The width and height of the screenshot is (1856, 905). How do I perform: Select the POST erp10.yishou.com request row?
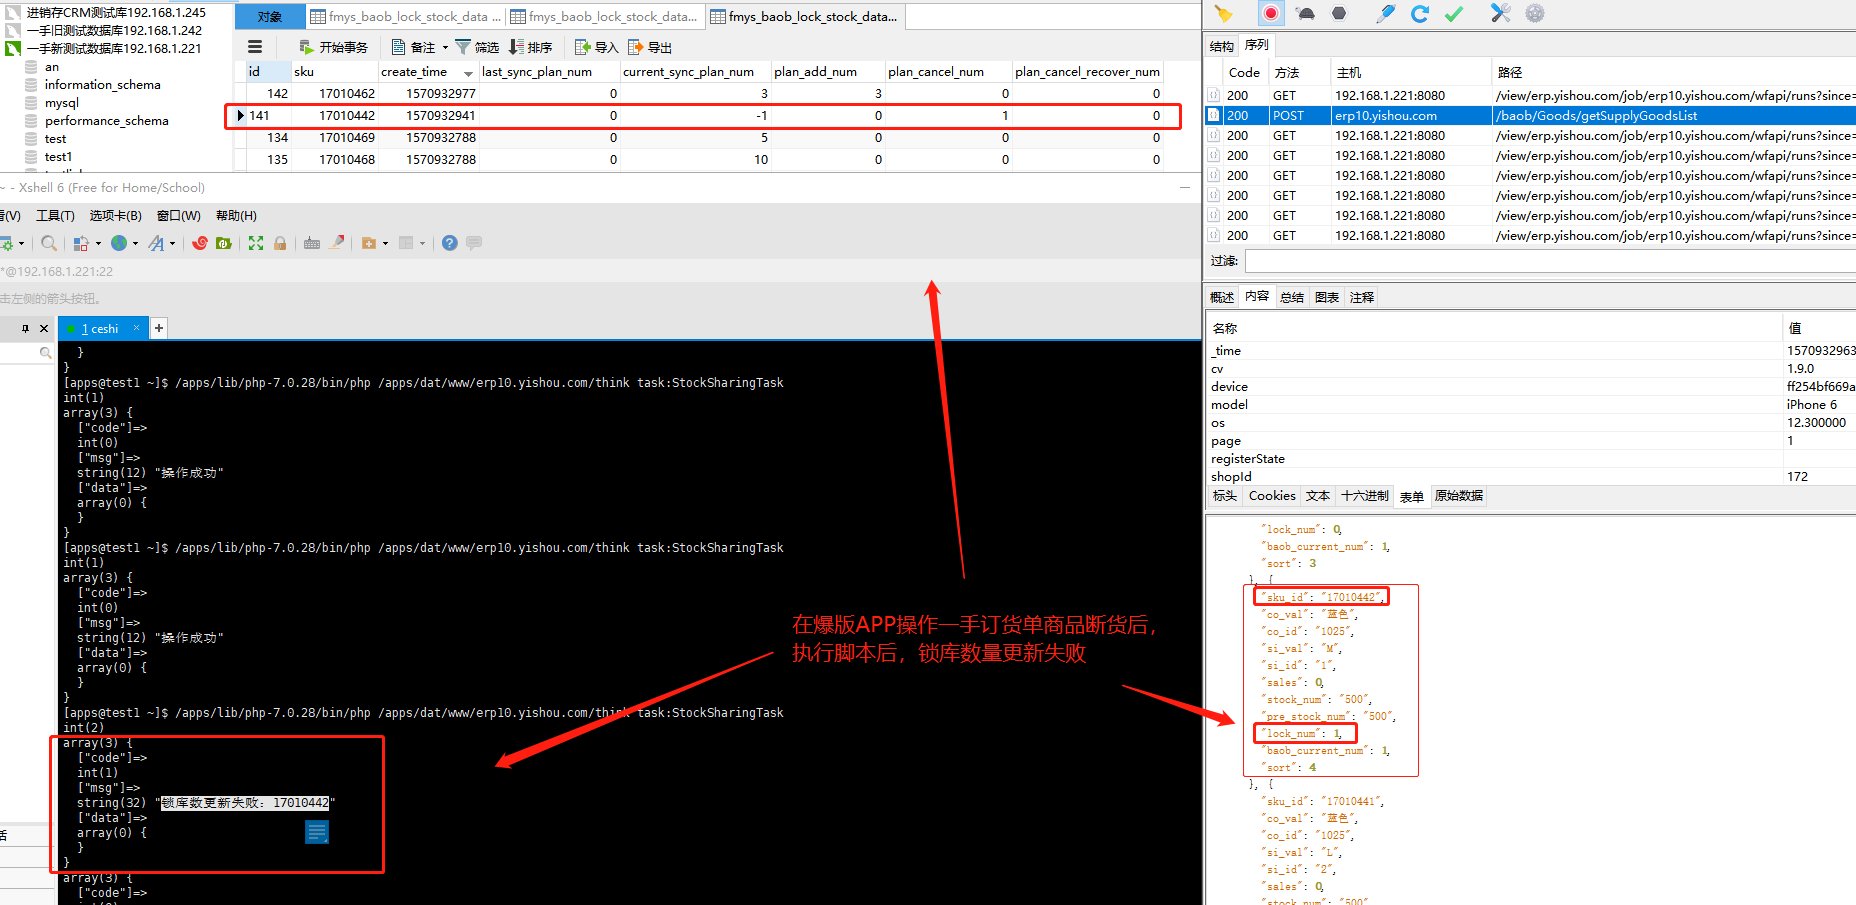pos(1530,116)
